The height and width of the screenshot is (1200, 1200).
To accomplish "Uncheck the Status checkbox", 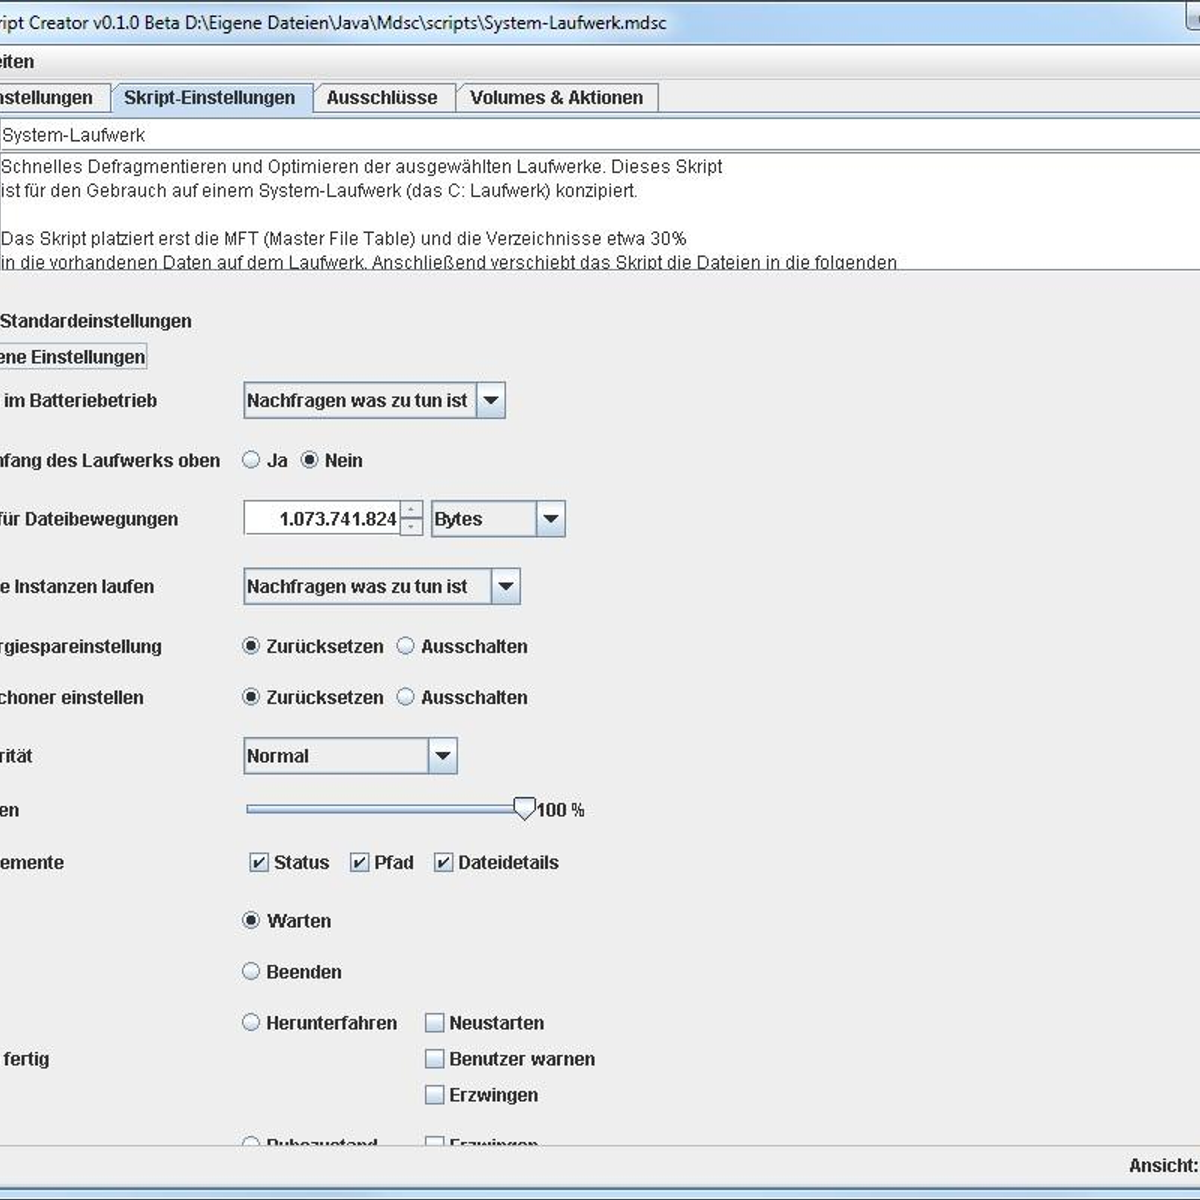I will [259, 862].
